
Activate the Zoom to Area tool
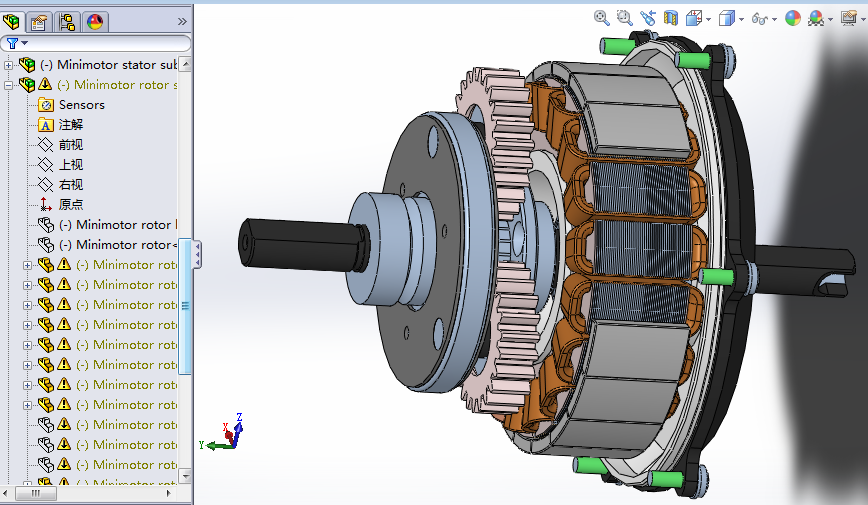(624, 18)
